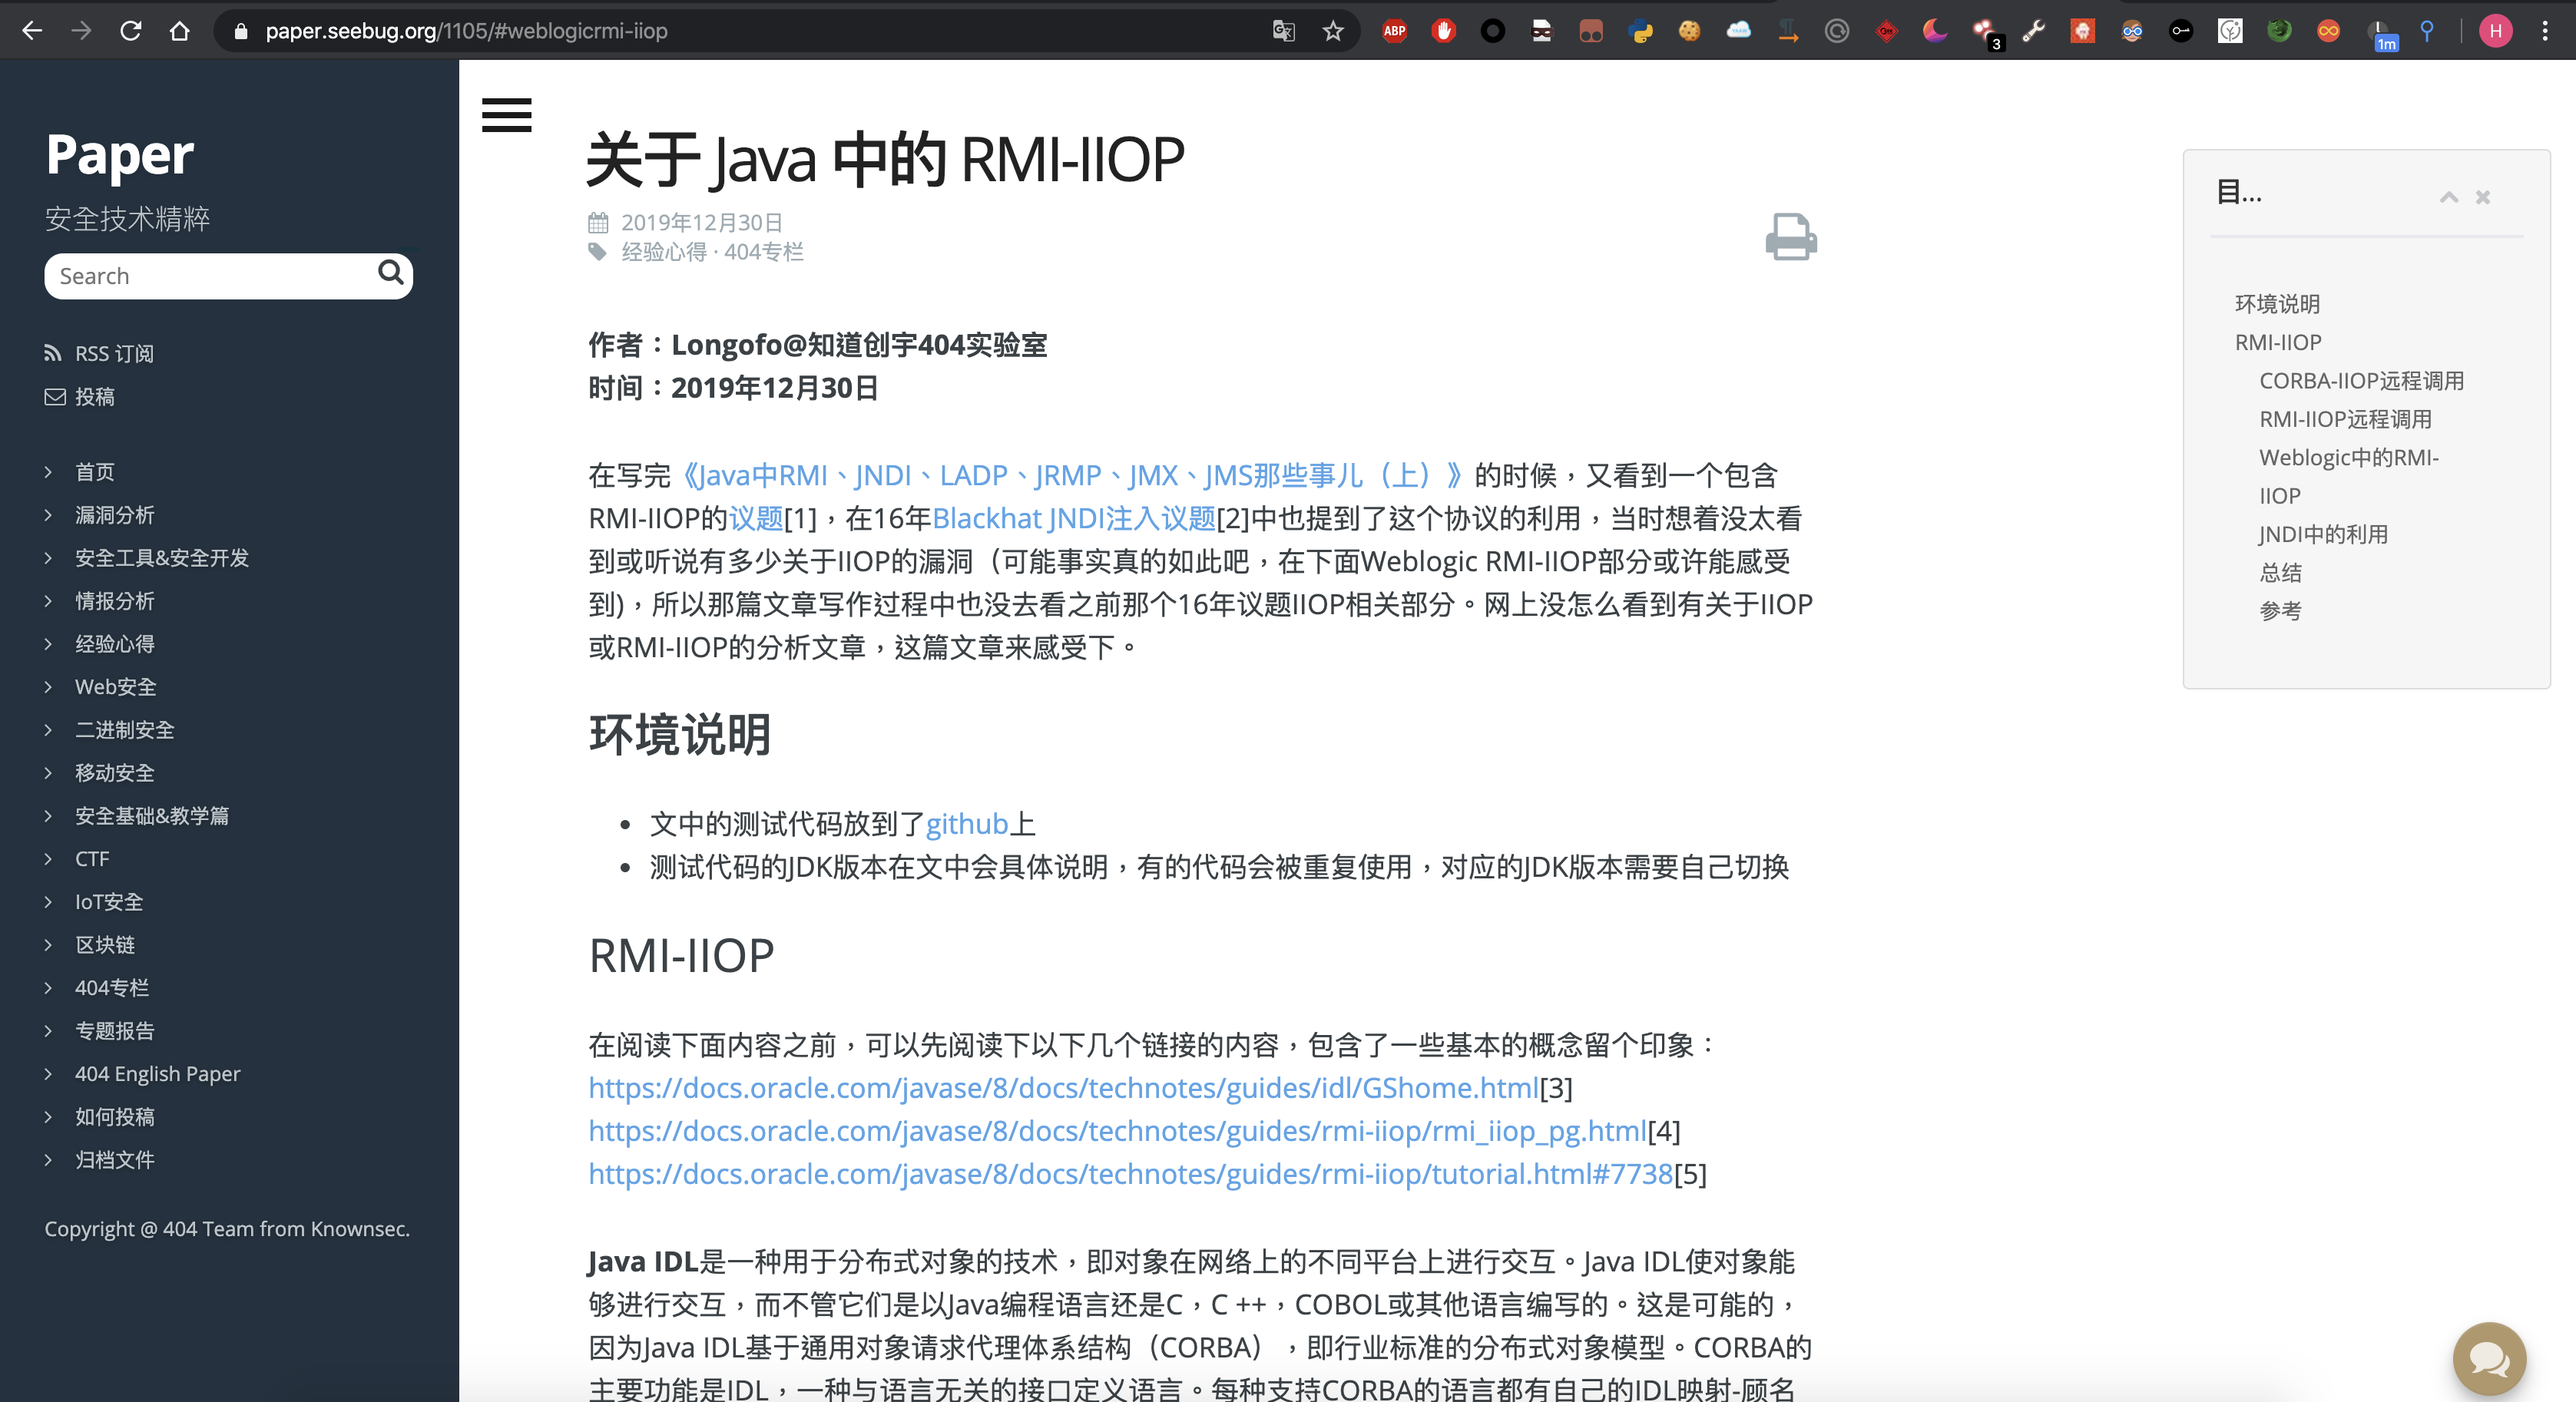The width and height of the screenshot is (2576, 1402).
Task: Click the hamburger sidebar toggle icon
Action: click(506, 115)
